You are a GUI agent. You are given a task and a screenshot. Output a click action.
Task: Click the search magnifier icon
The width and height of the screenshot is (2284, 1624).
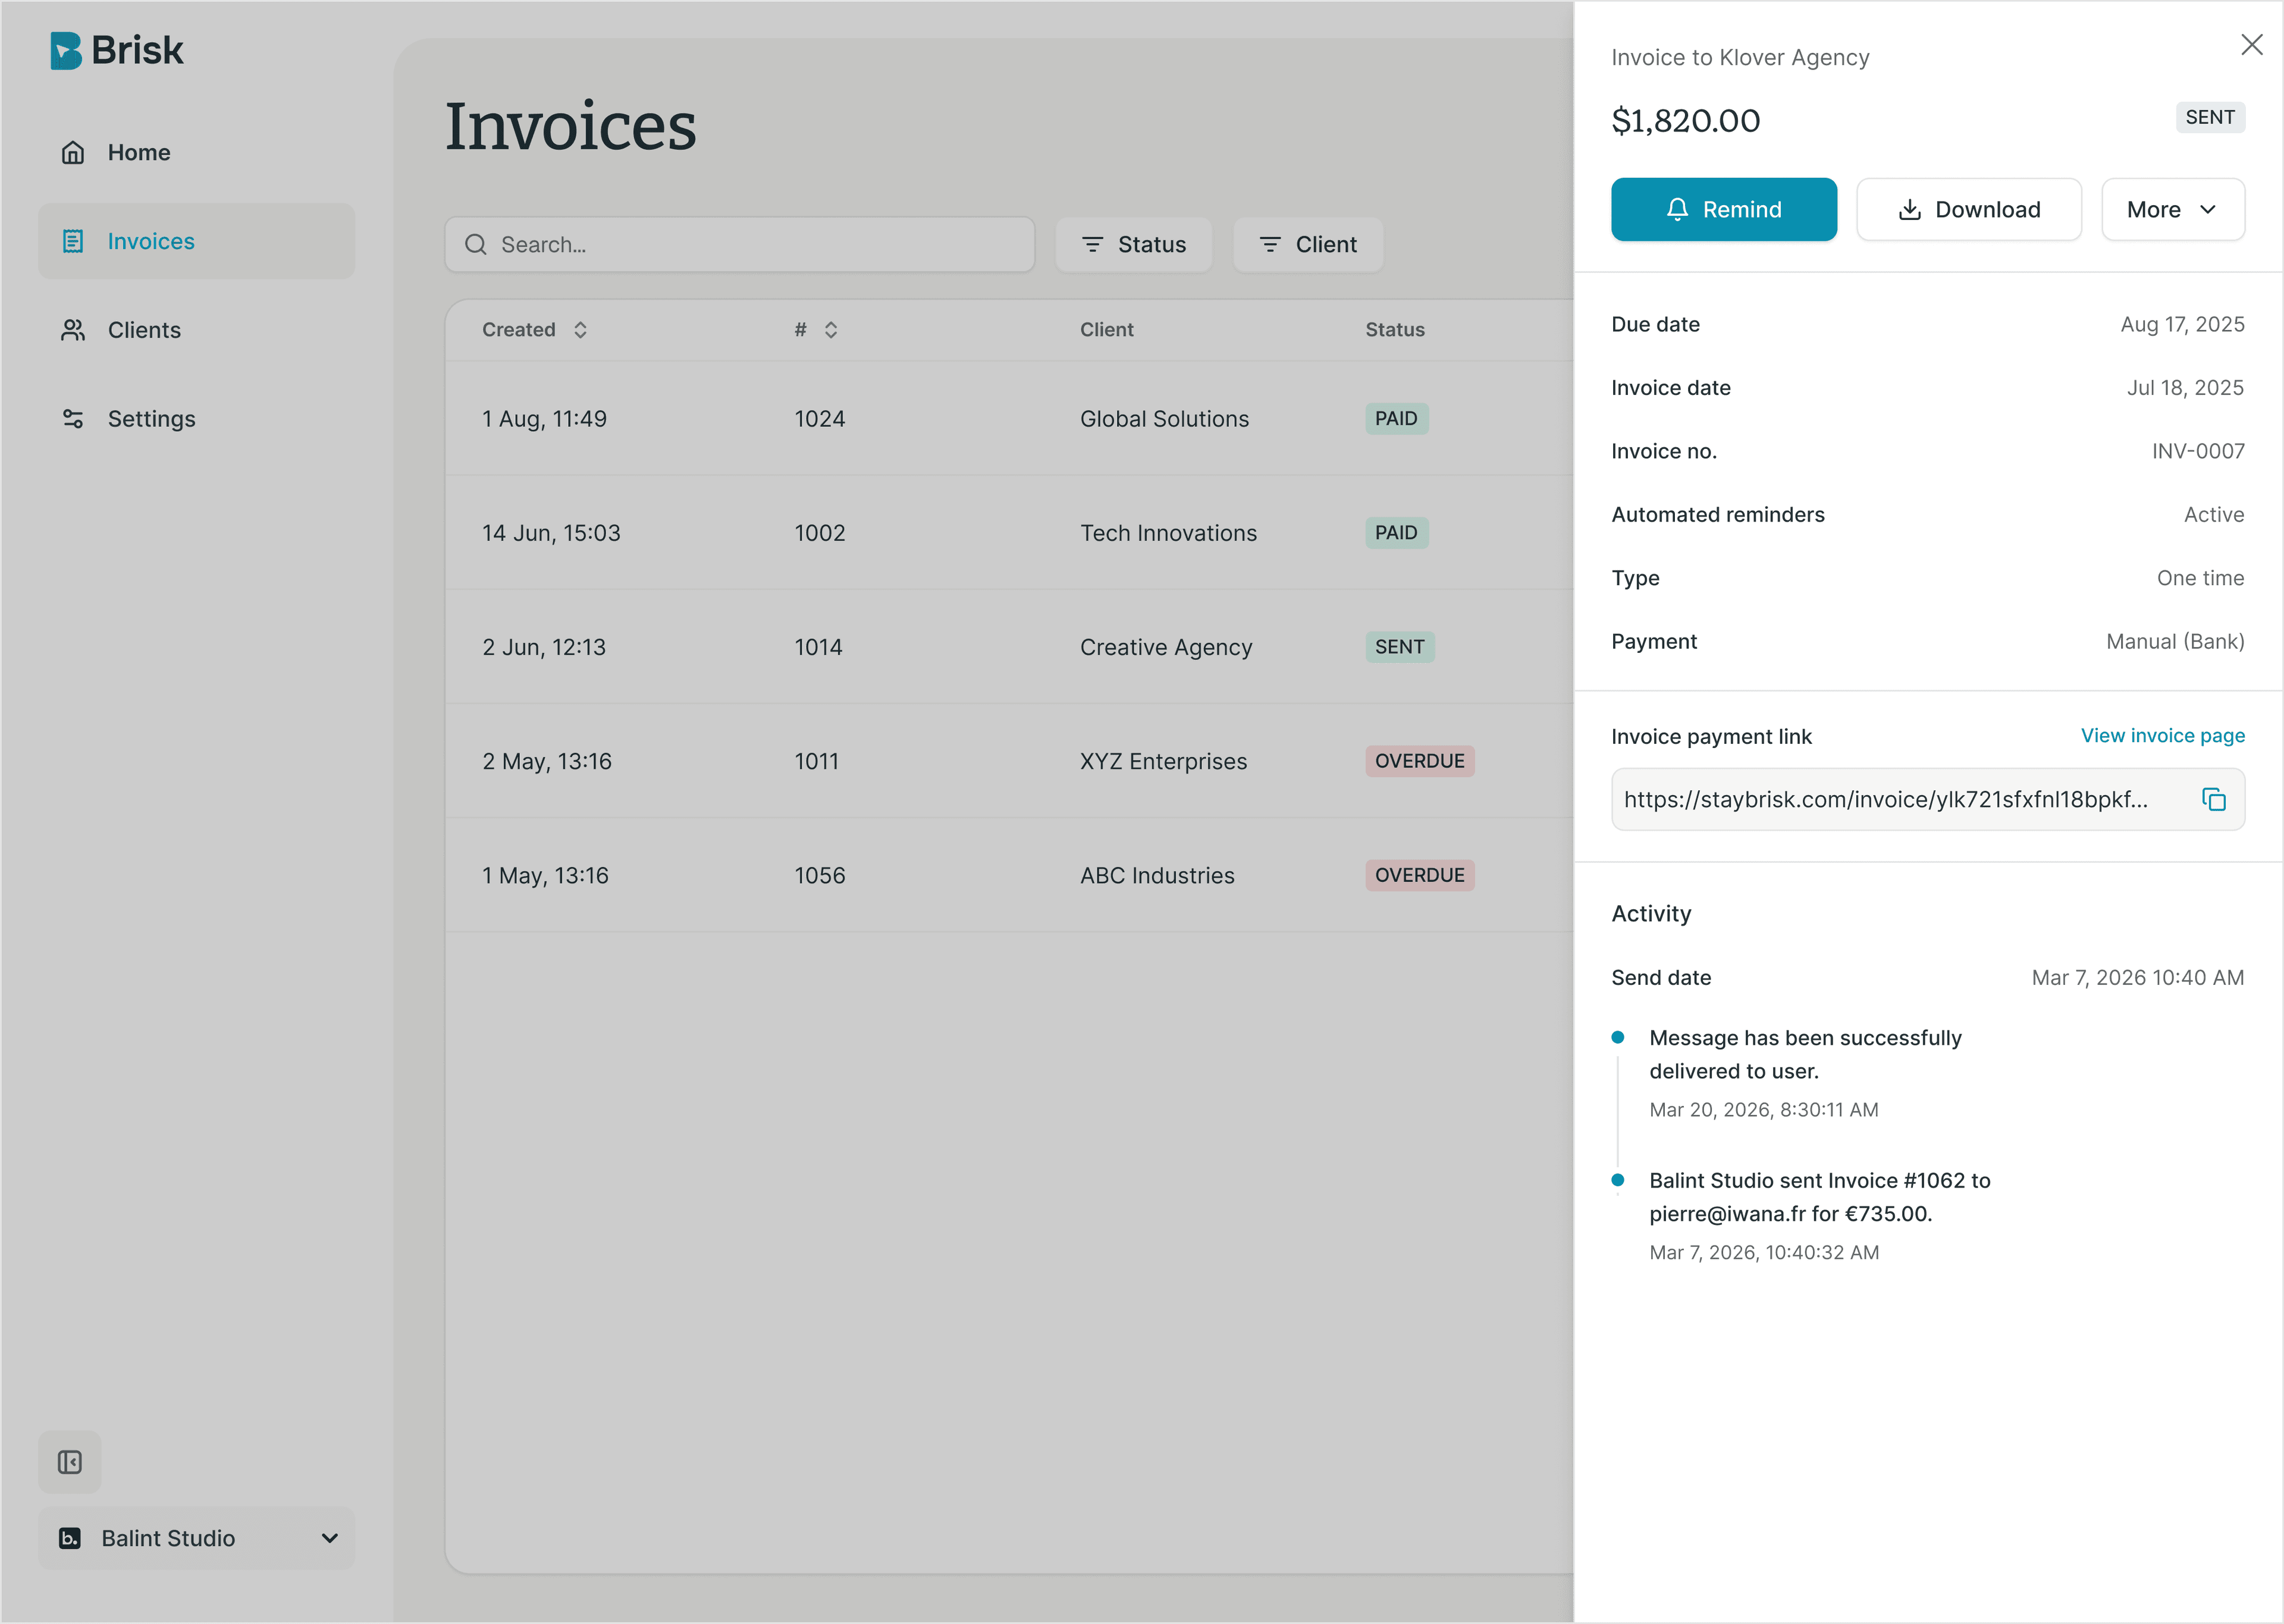(476, 245)
